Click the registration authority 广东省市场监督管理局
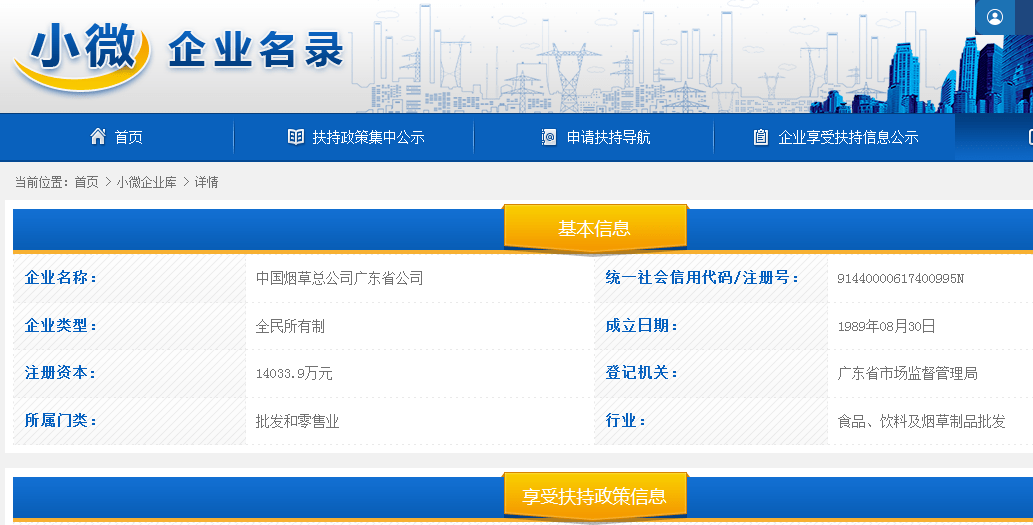Image resolution: width=1033 pixels, height=525 pixels. pyautogui.click(x=907, y=373)
